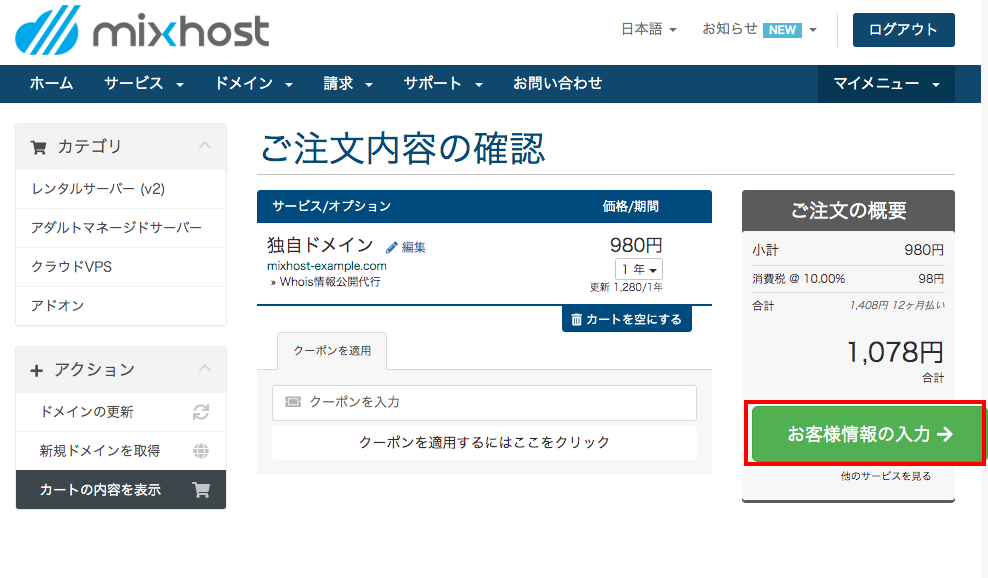
Task: Open the サポート menu dropdown
Action: (x=443, y=83)
